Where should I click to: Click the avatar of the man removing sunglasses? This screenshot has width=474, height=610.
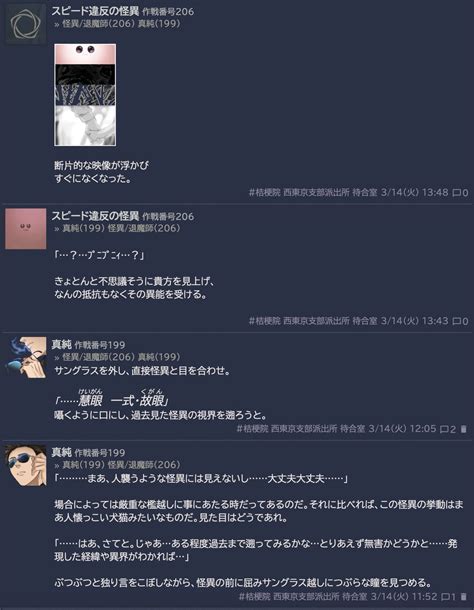(x=26, y=358)
